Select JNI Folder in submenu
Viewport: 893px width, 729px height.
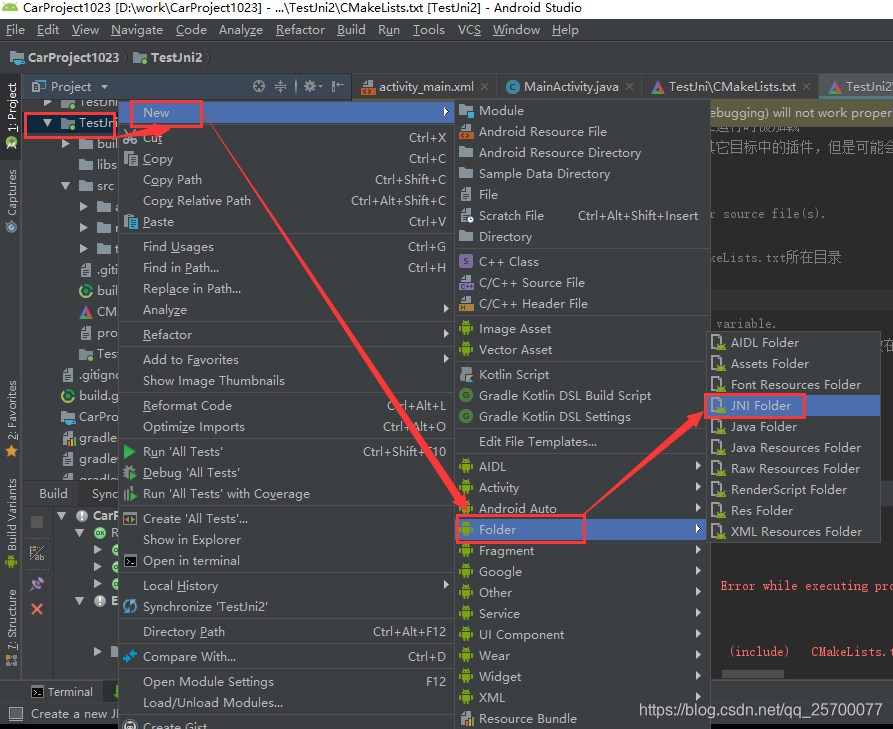pos(793,406)
